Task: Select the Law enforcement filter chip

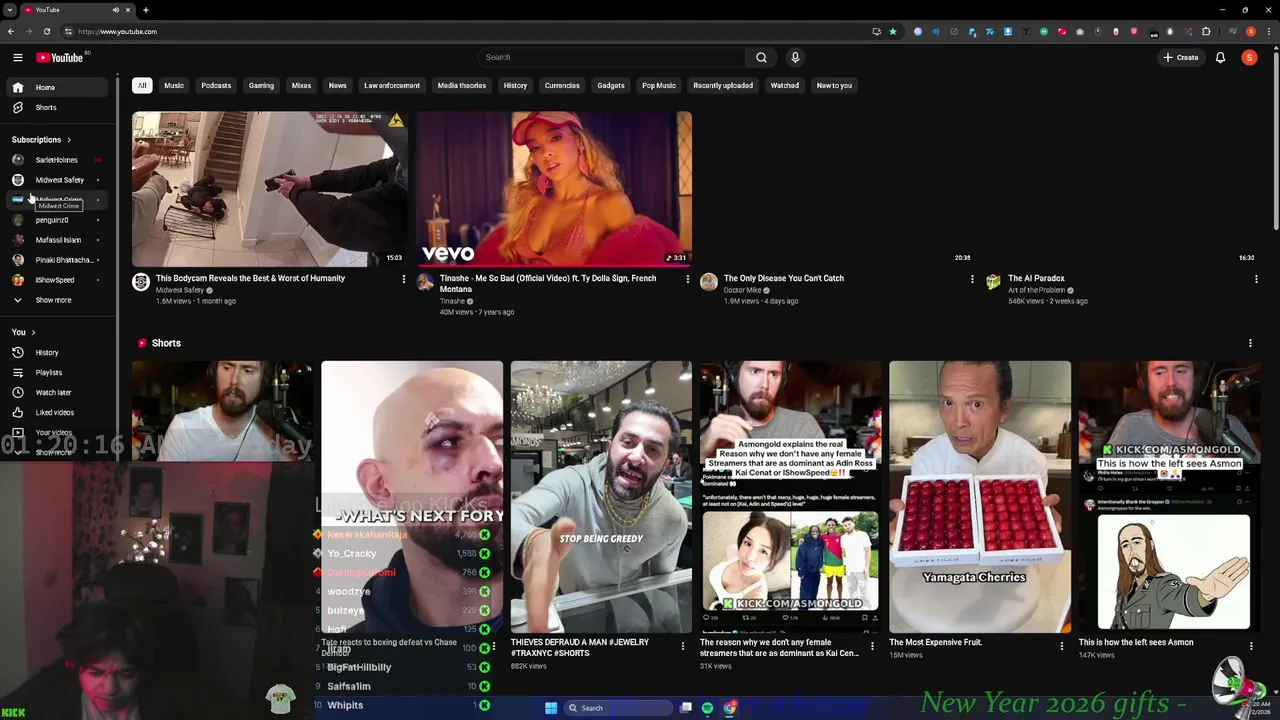Action: (x=392, y=85)
